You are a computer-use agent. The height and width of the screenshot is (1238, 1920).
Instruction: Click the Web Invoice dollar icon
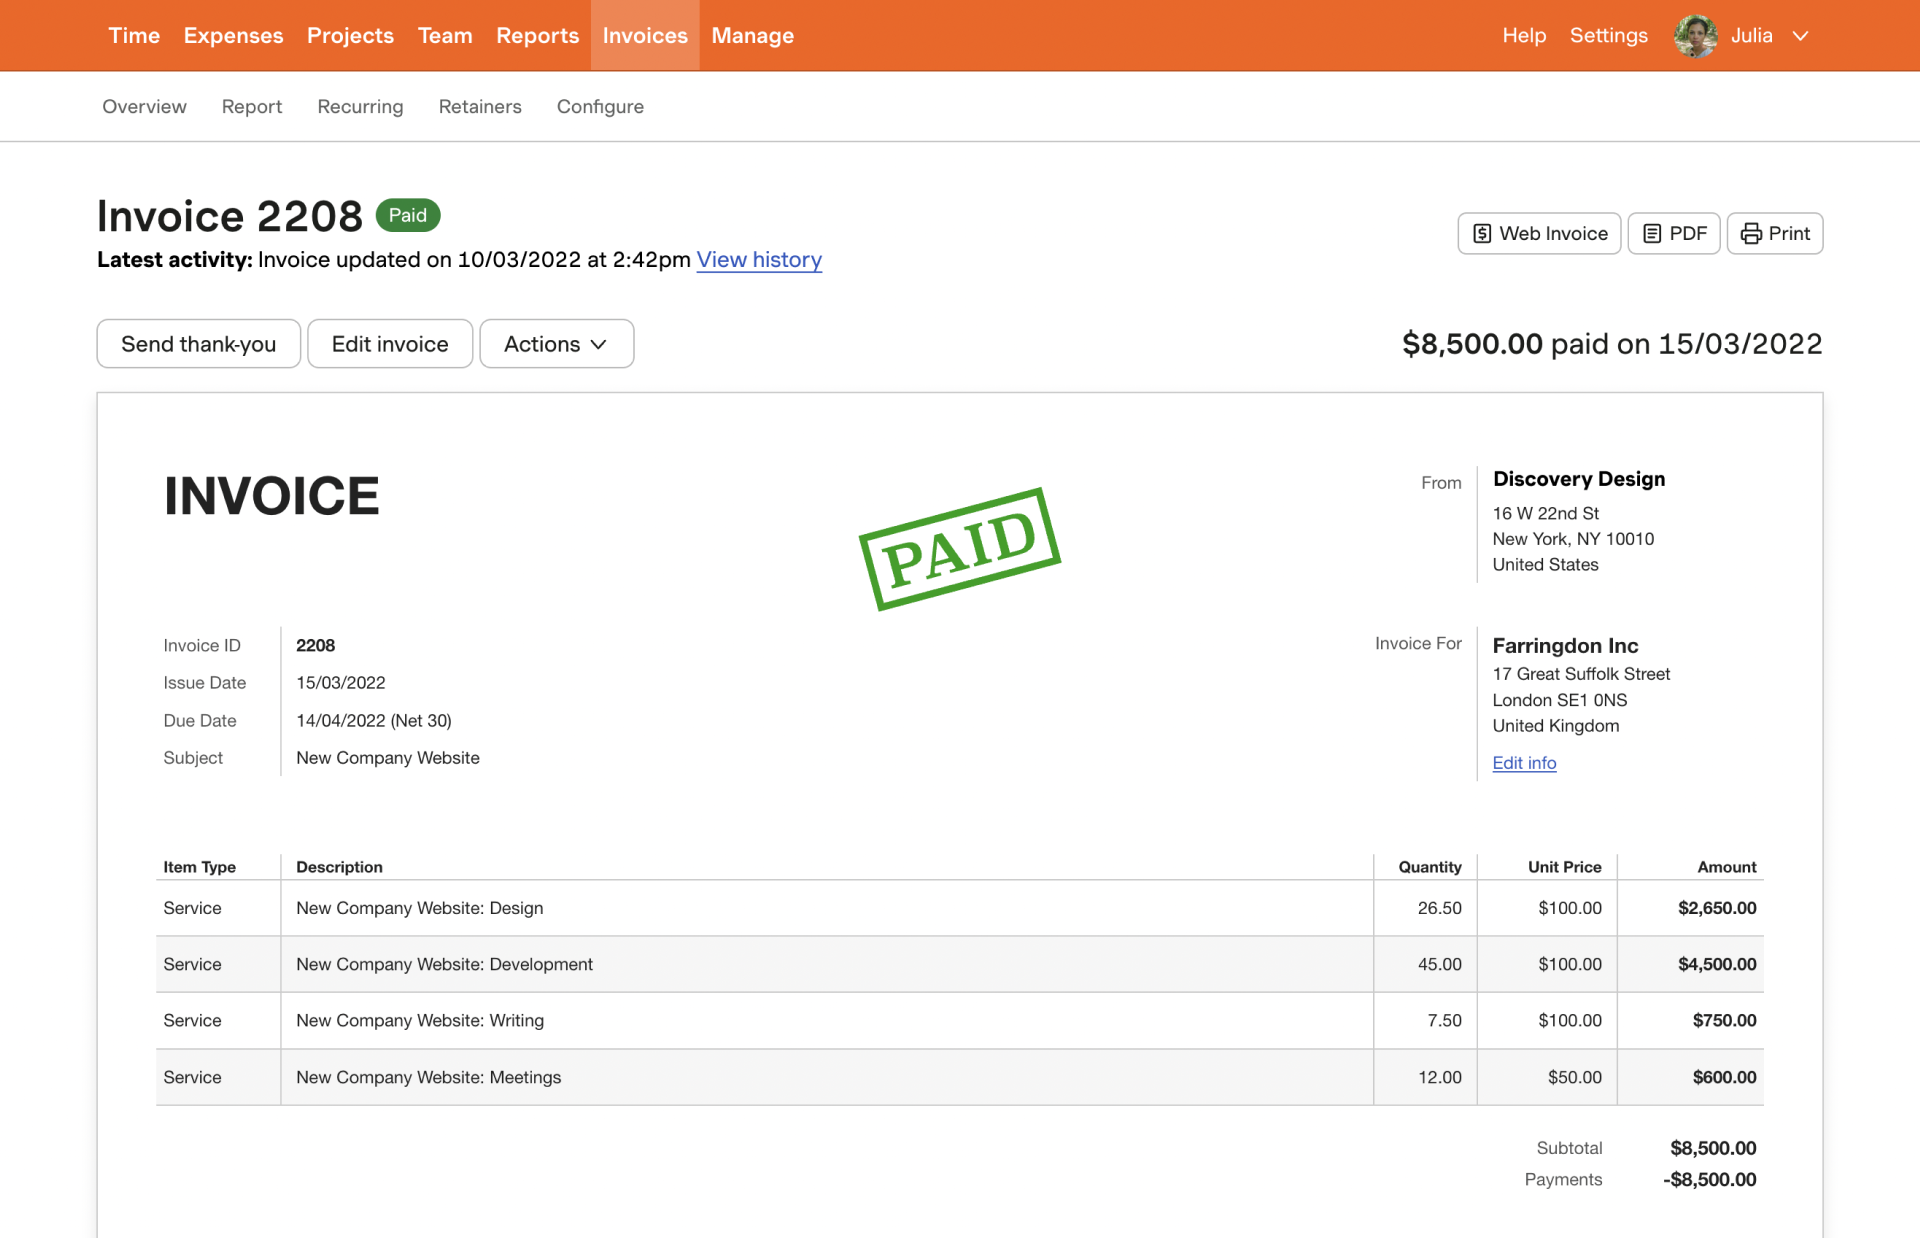(x=1482, y=233)
